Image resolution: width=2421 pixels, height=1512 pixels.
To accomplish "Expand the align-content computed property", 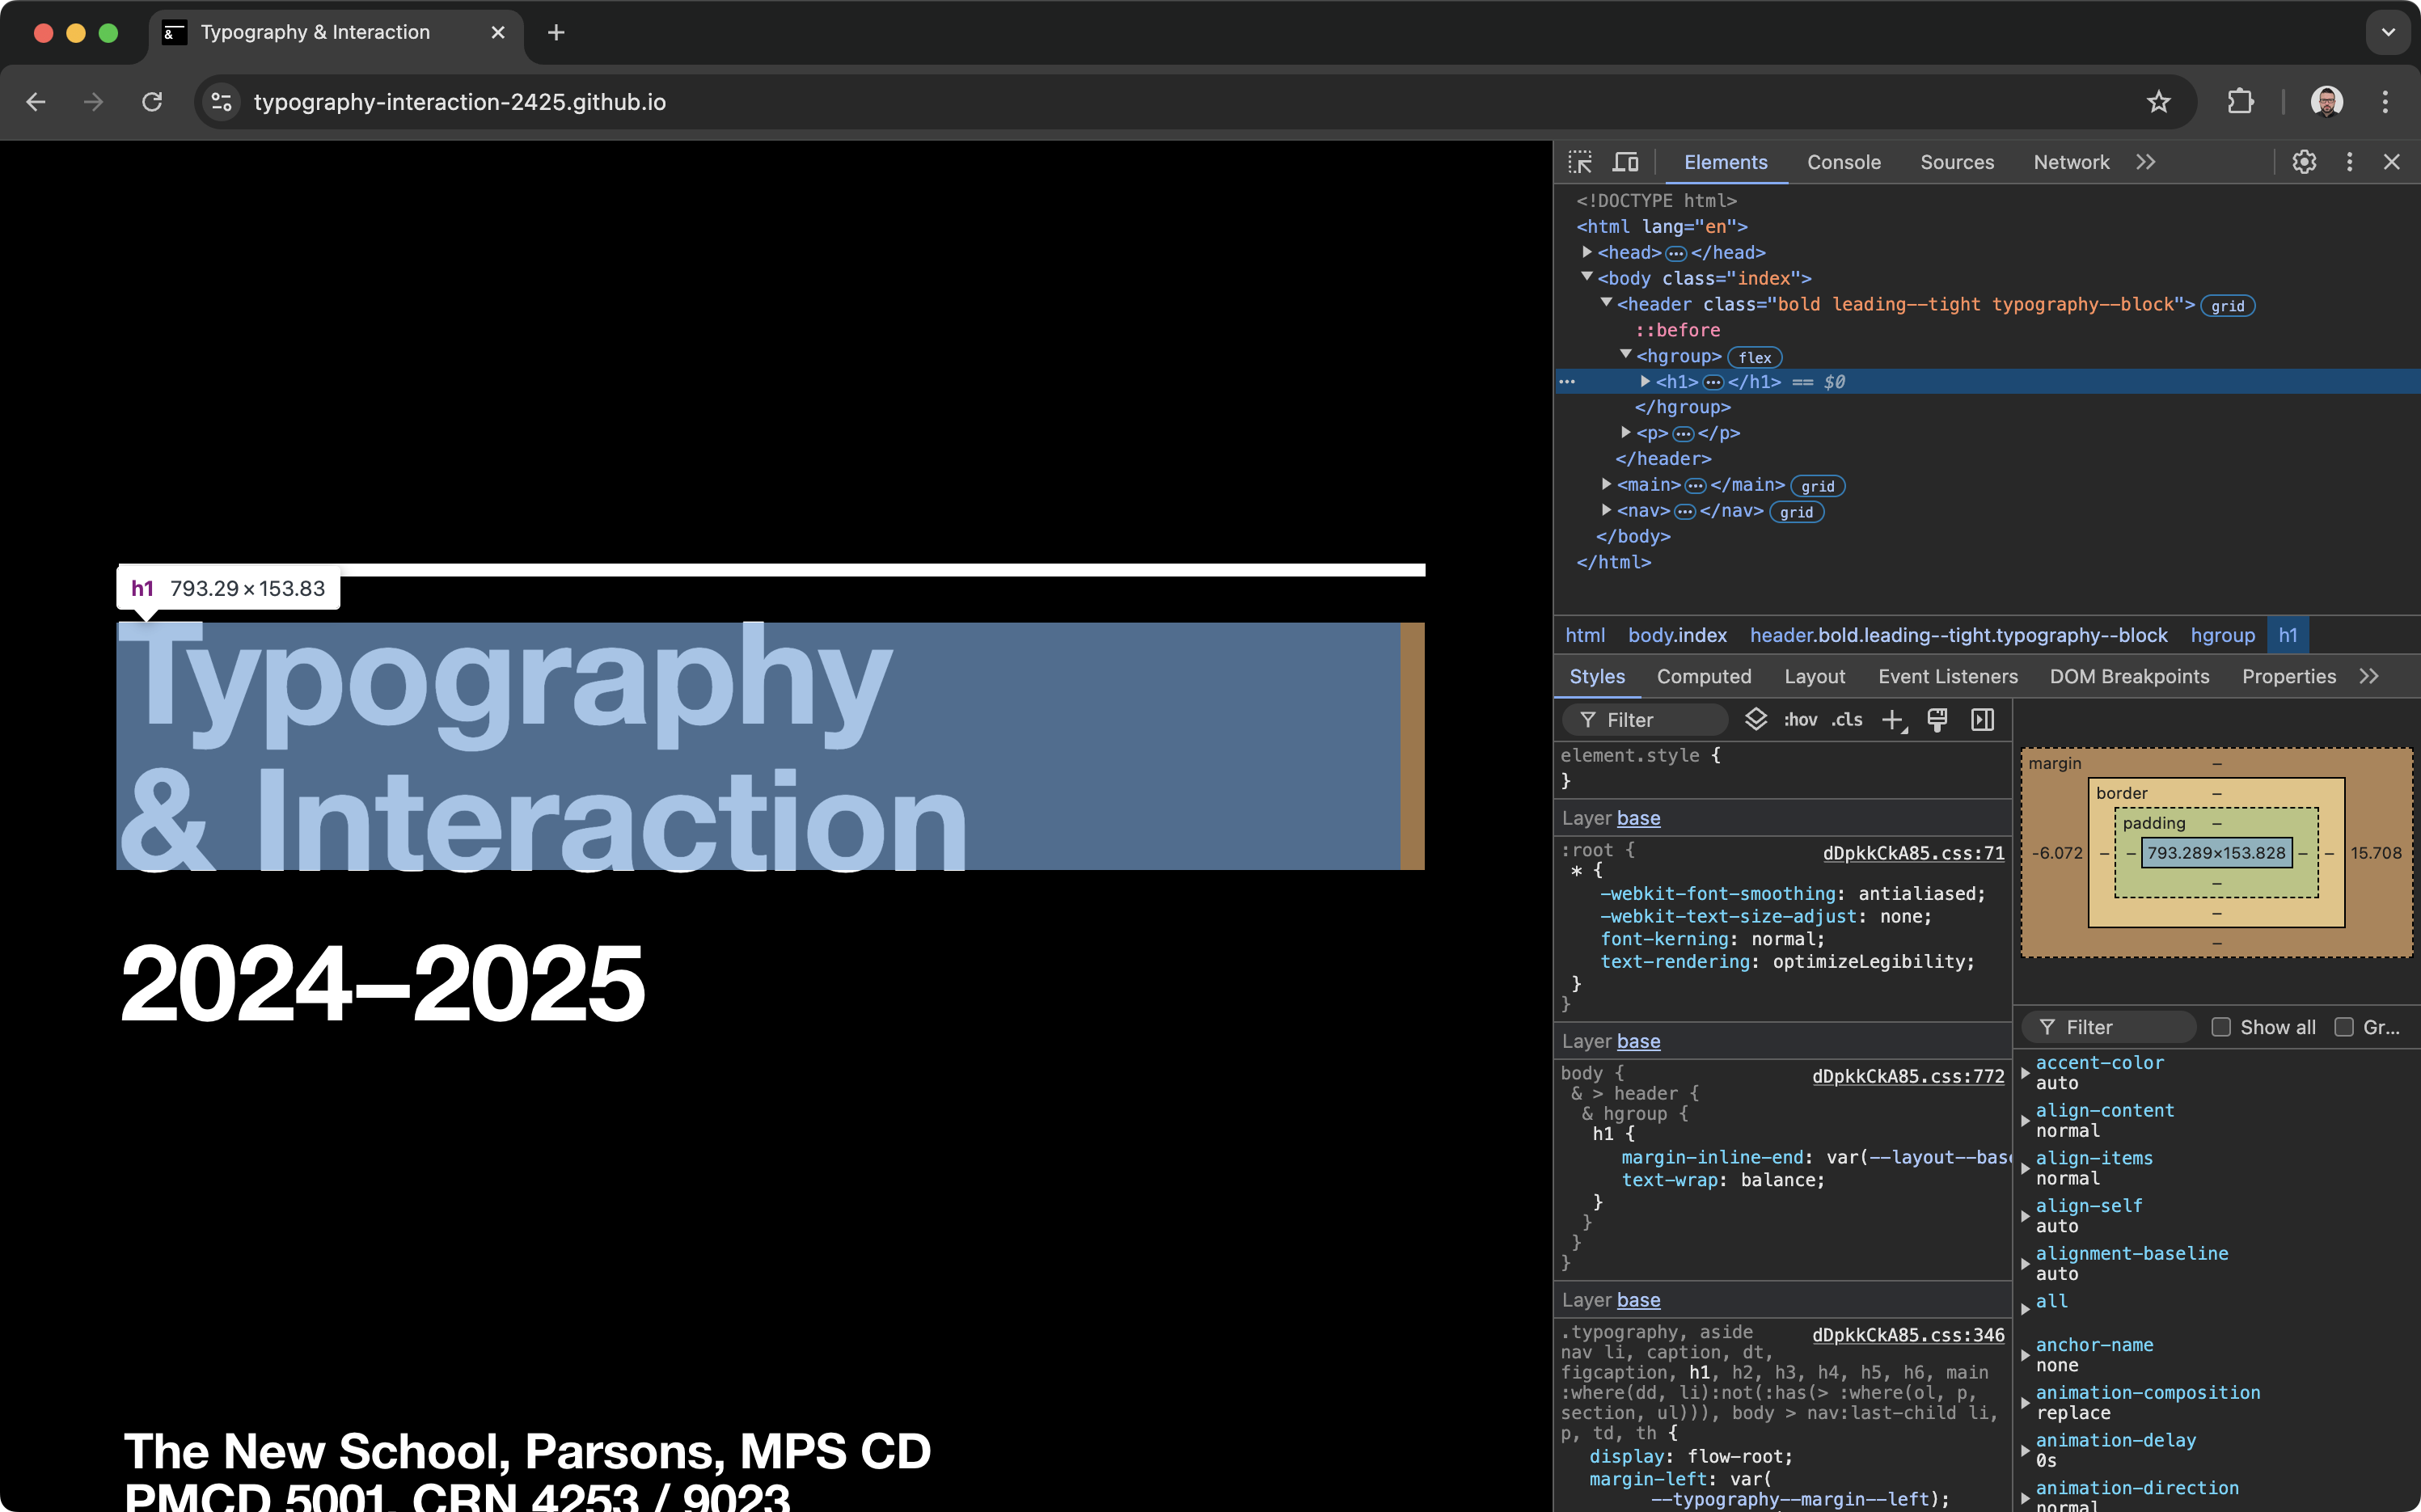I will coord(2025,1121).
